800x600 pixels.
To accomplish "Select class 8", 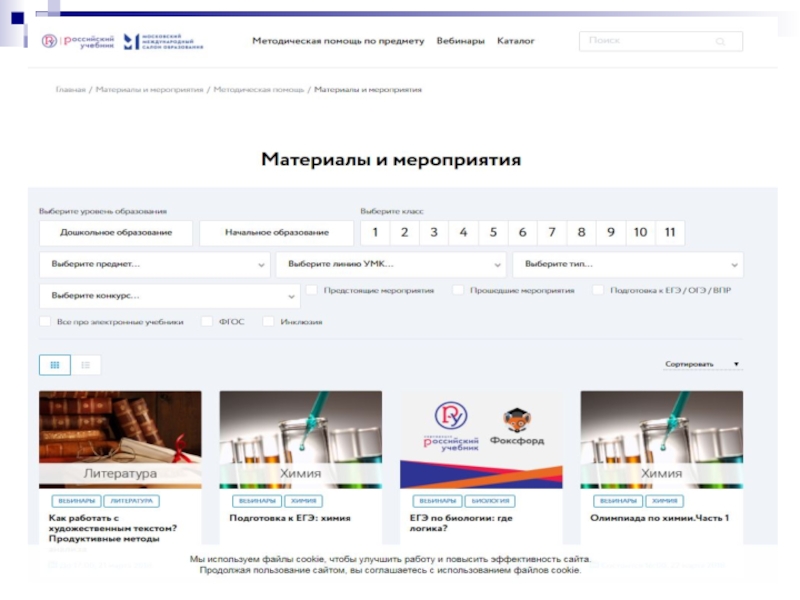I will (581, 233).
